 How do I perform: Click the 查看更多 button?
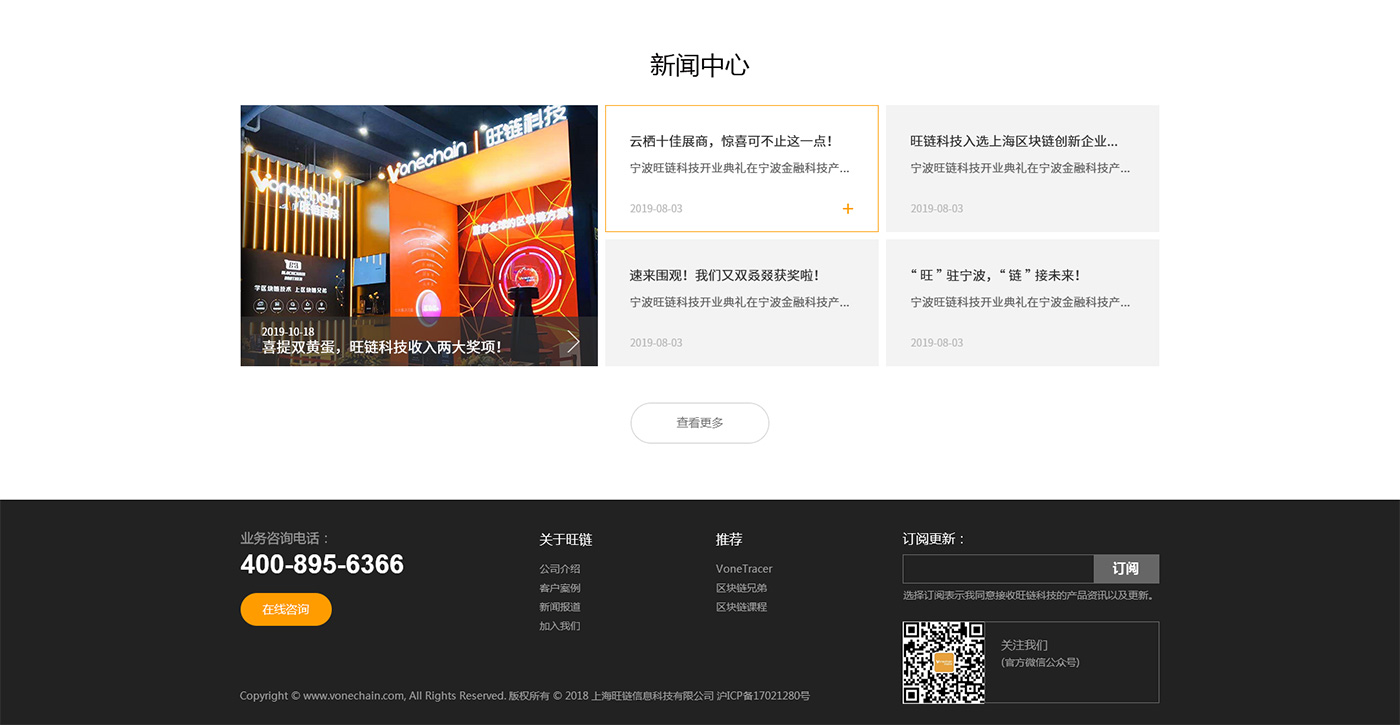[699, 423]
